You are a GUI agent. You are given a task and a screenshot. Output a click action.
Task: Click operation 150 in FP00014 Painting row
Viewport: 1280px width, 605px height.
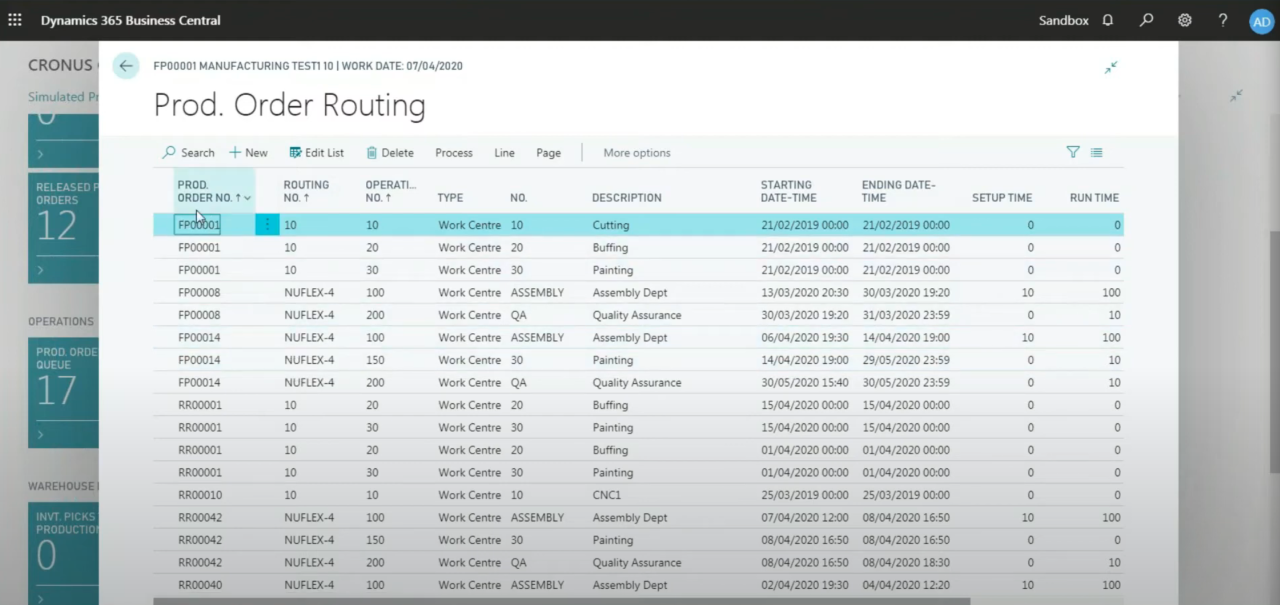pos(375,360)
